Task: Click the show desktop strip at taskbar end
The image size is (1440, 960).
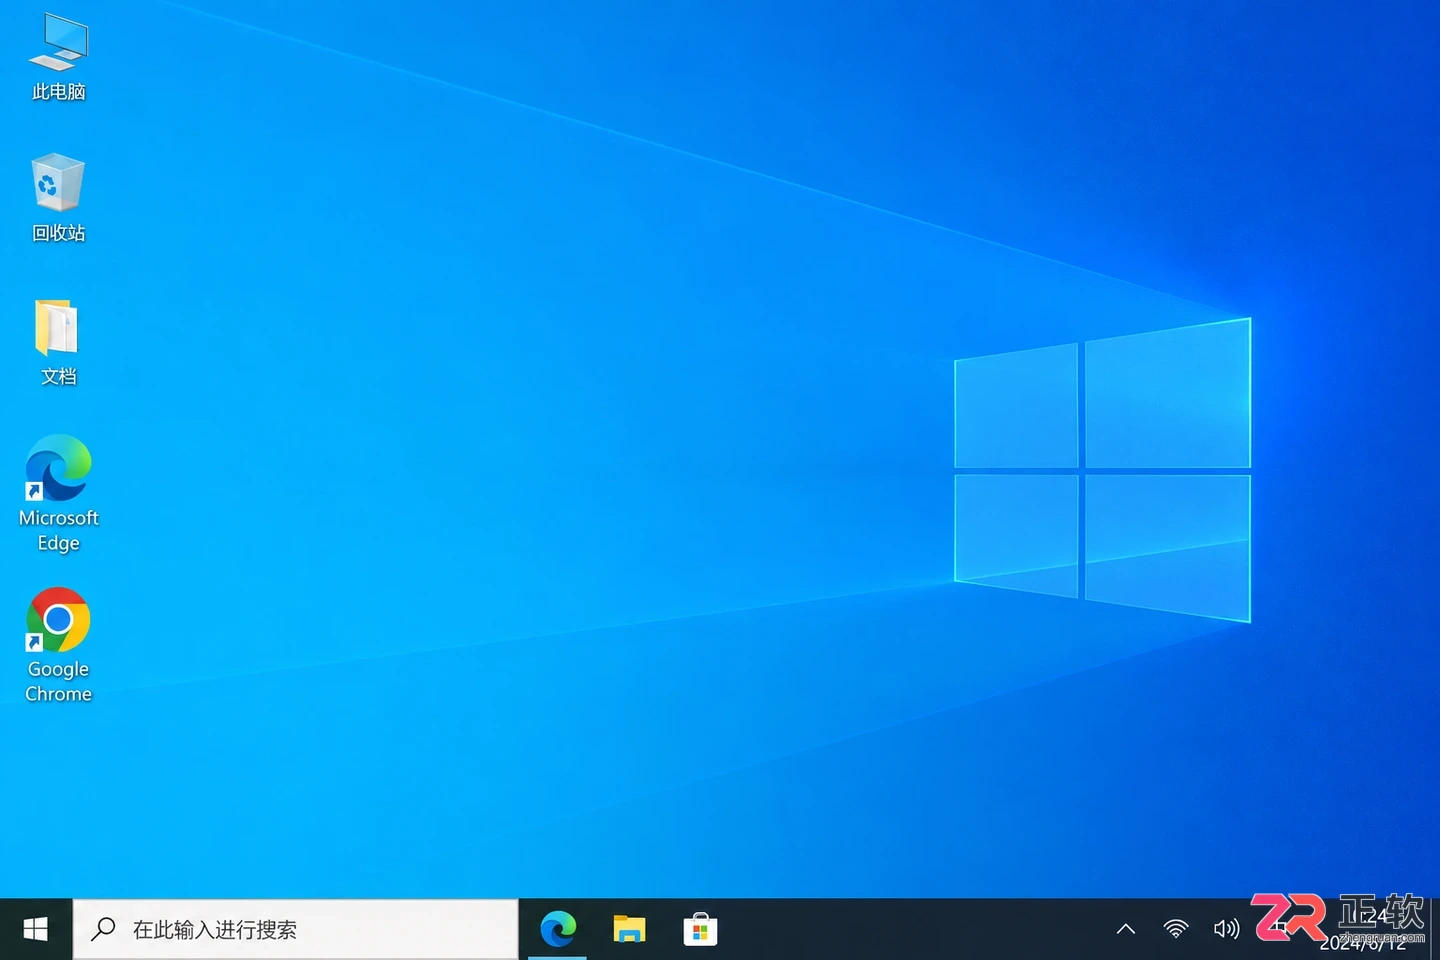Action: pyautogui.click(x=1435, y=930)
